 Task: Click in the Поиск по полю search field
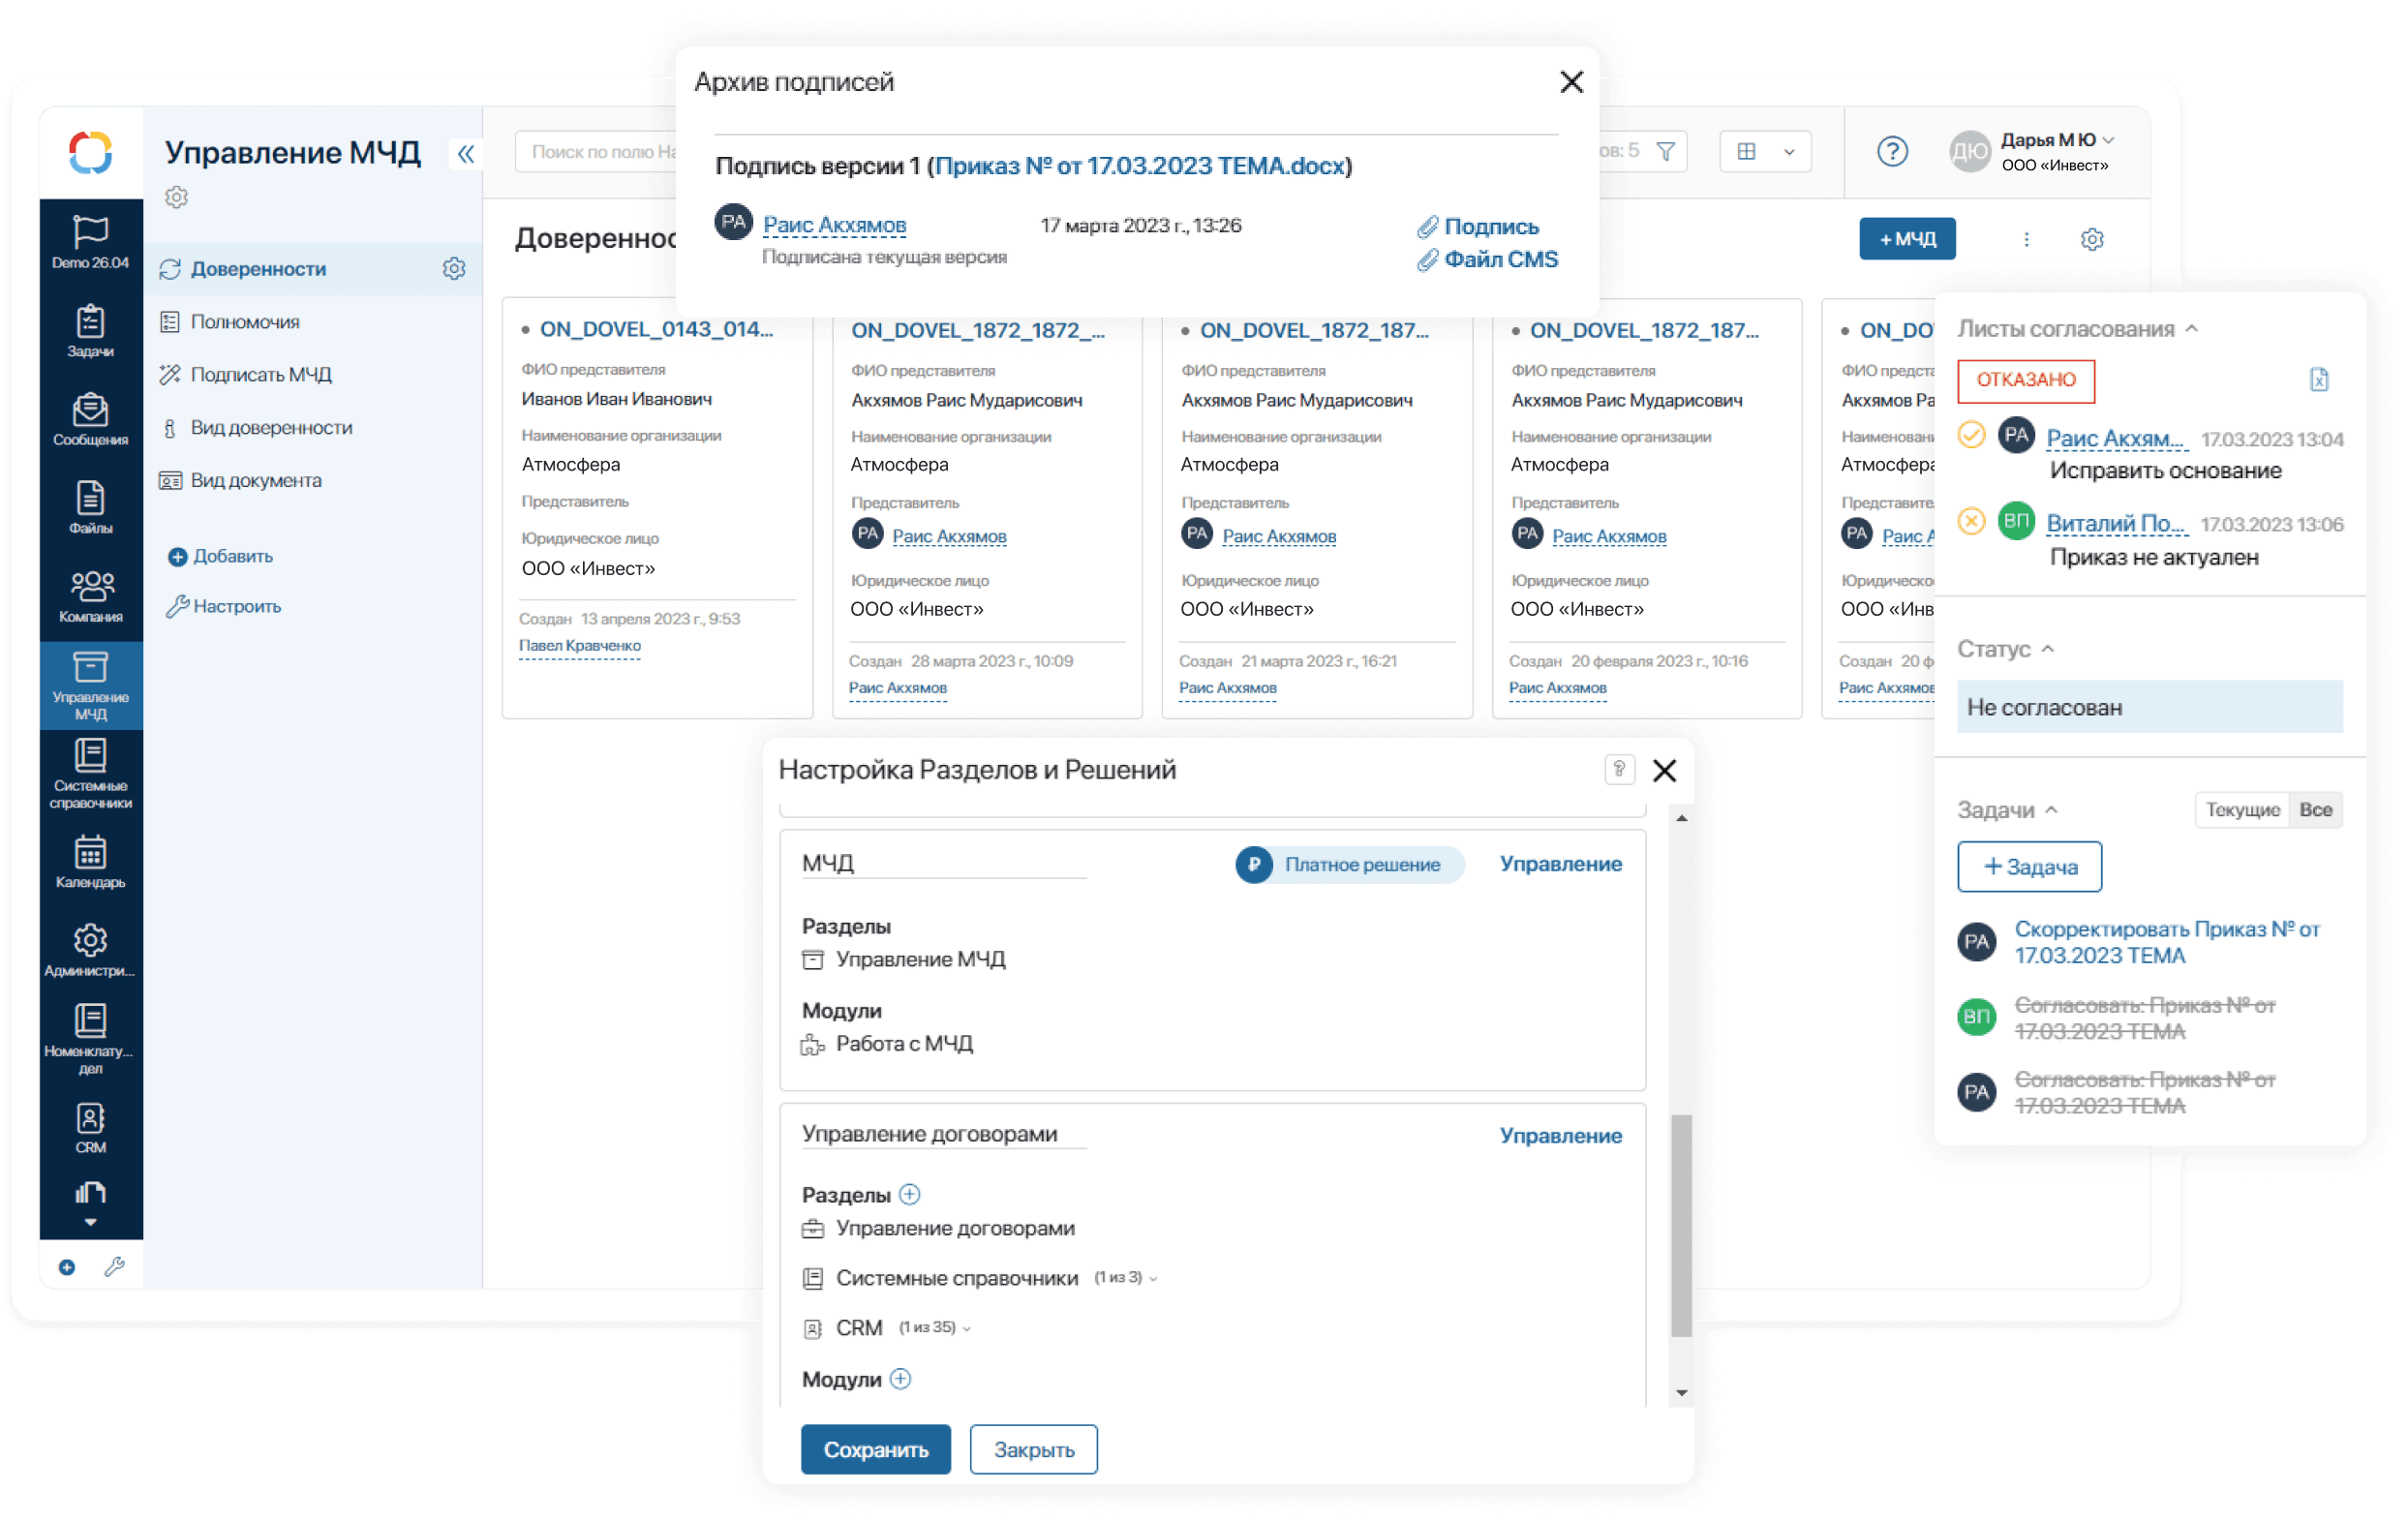tap(597, 152)
